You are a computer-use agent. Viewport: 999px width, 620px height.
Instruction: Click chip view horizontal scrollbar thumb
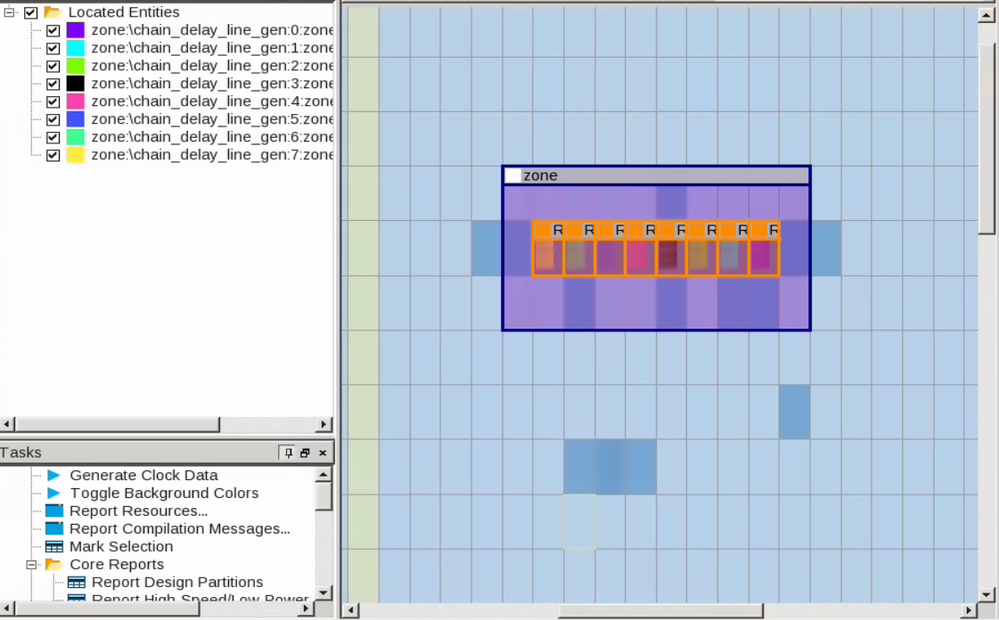(x=661, y=610)
